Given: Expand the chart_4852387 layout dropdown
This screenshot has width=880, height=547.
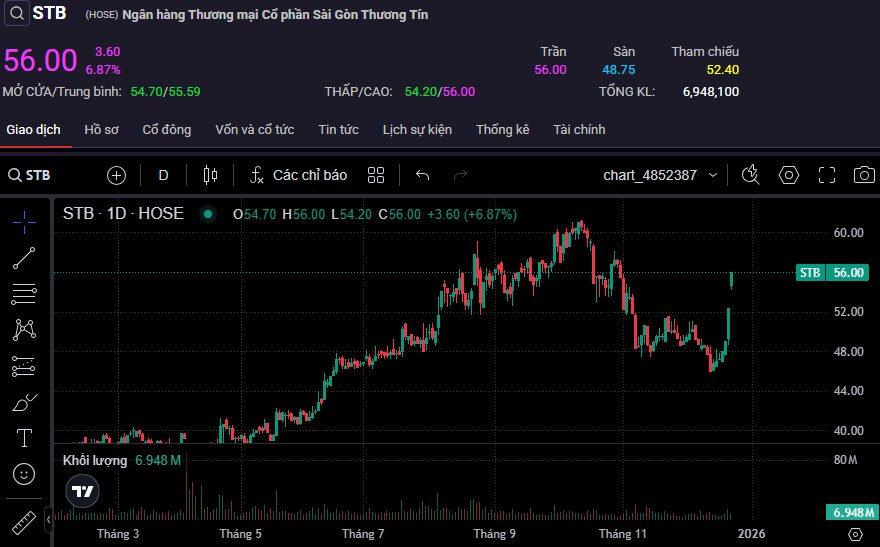Looking at the screenshot, I should pos(660,176).
